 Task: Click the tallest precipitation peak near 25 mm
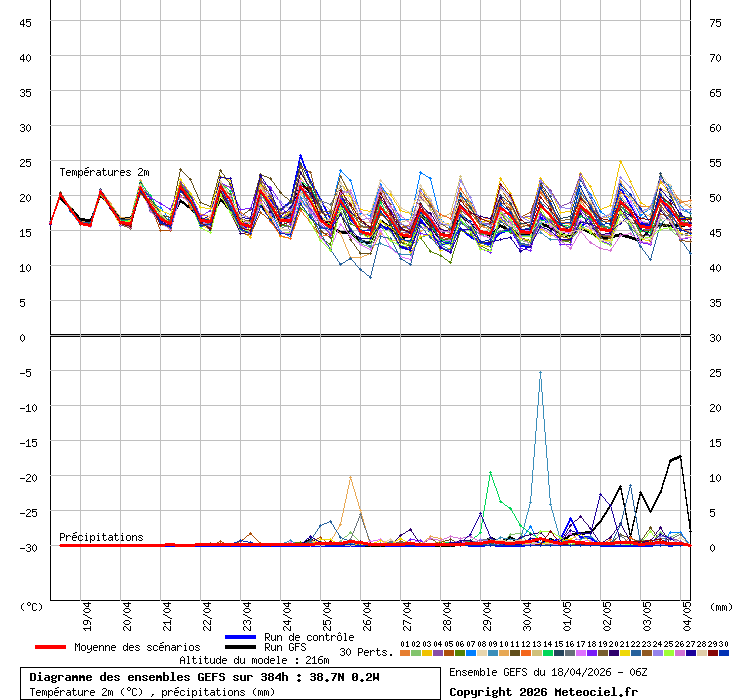(x=540, y=372)
